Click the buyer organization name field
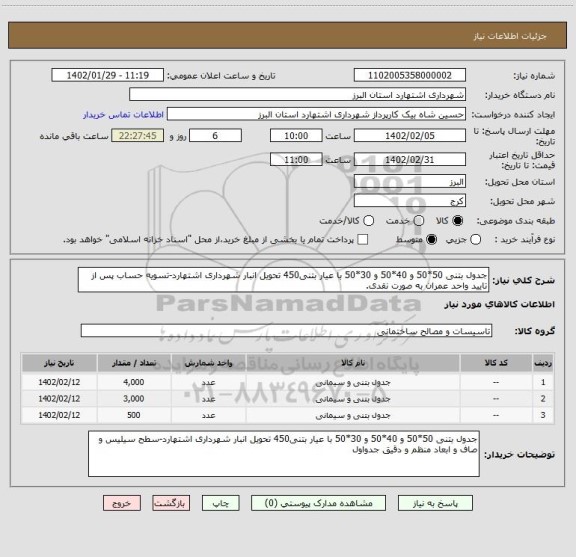The image size is (576, 557). [298, 95]
